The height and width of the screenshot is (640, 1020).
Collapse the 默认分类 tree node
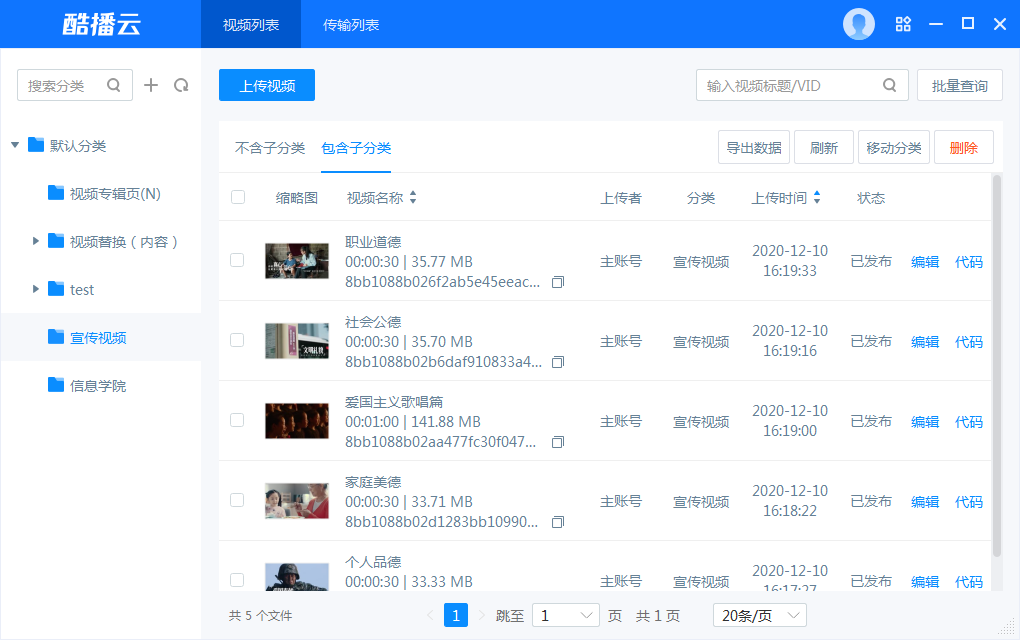click(x=13, y=144)
